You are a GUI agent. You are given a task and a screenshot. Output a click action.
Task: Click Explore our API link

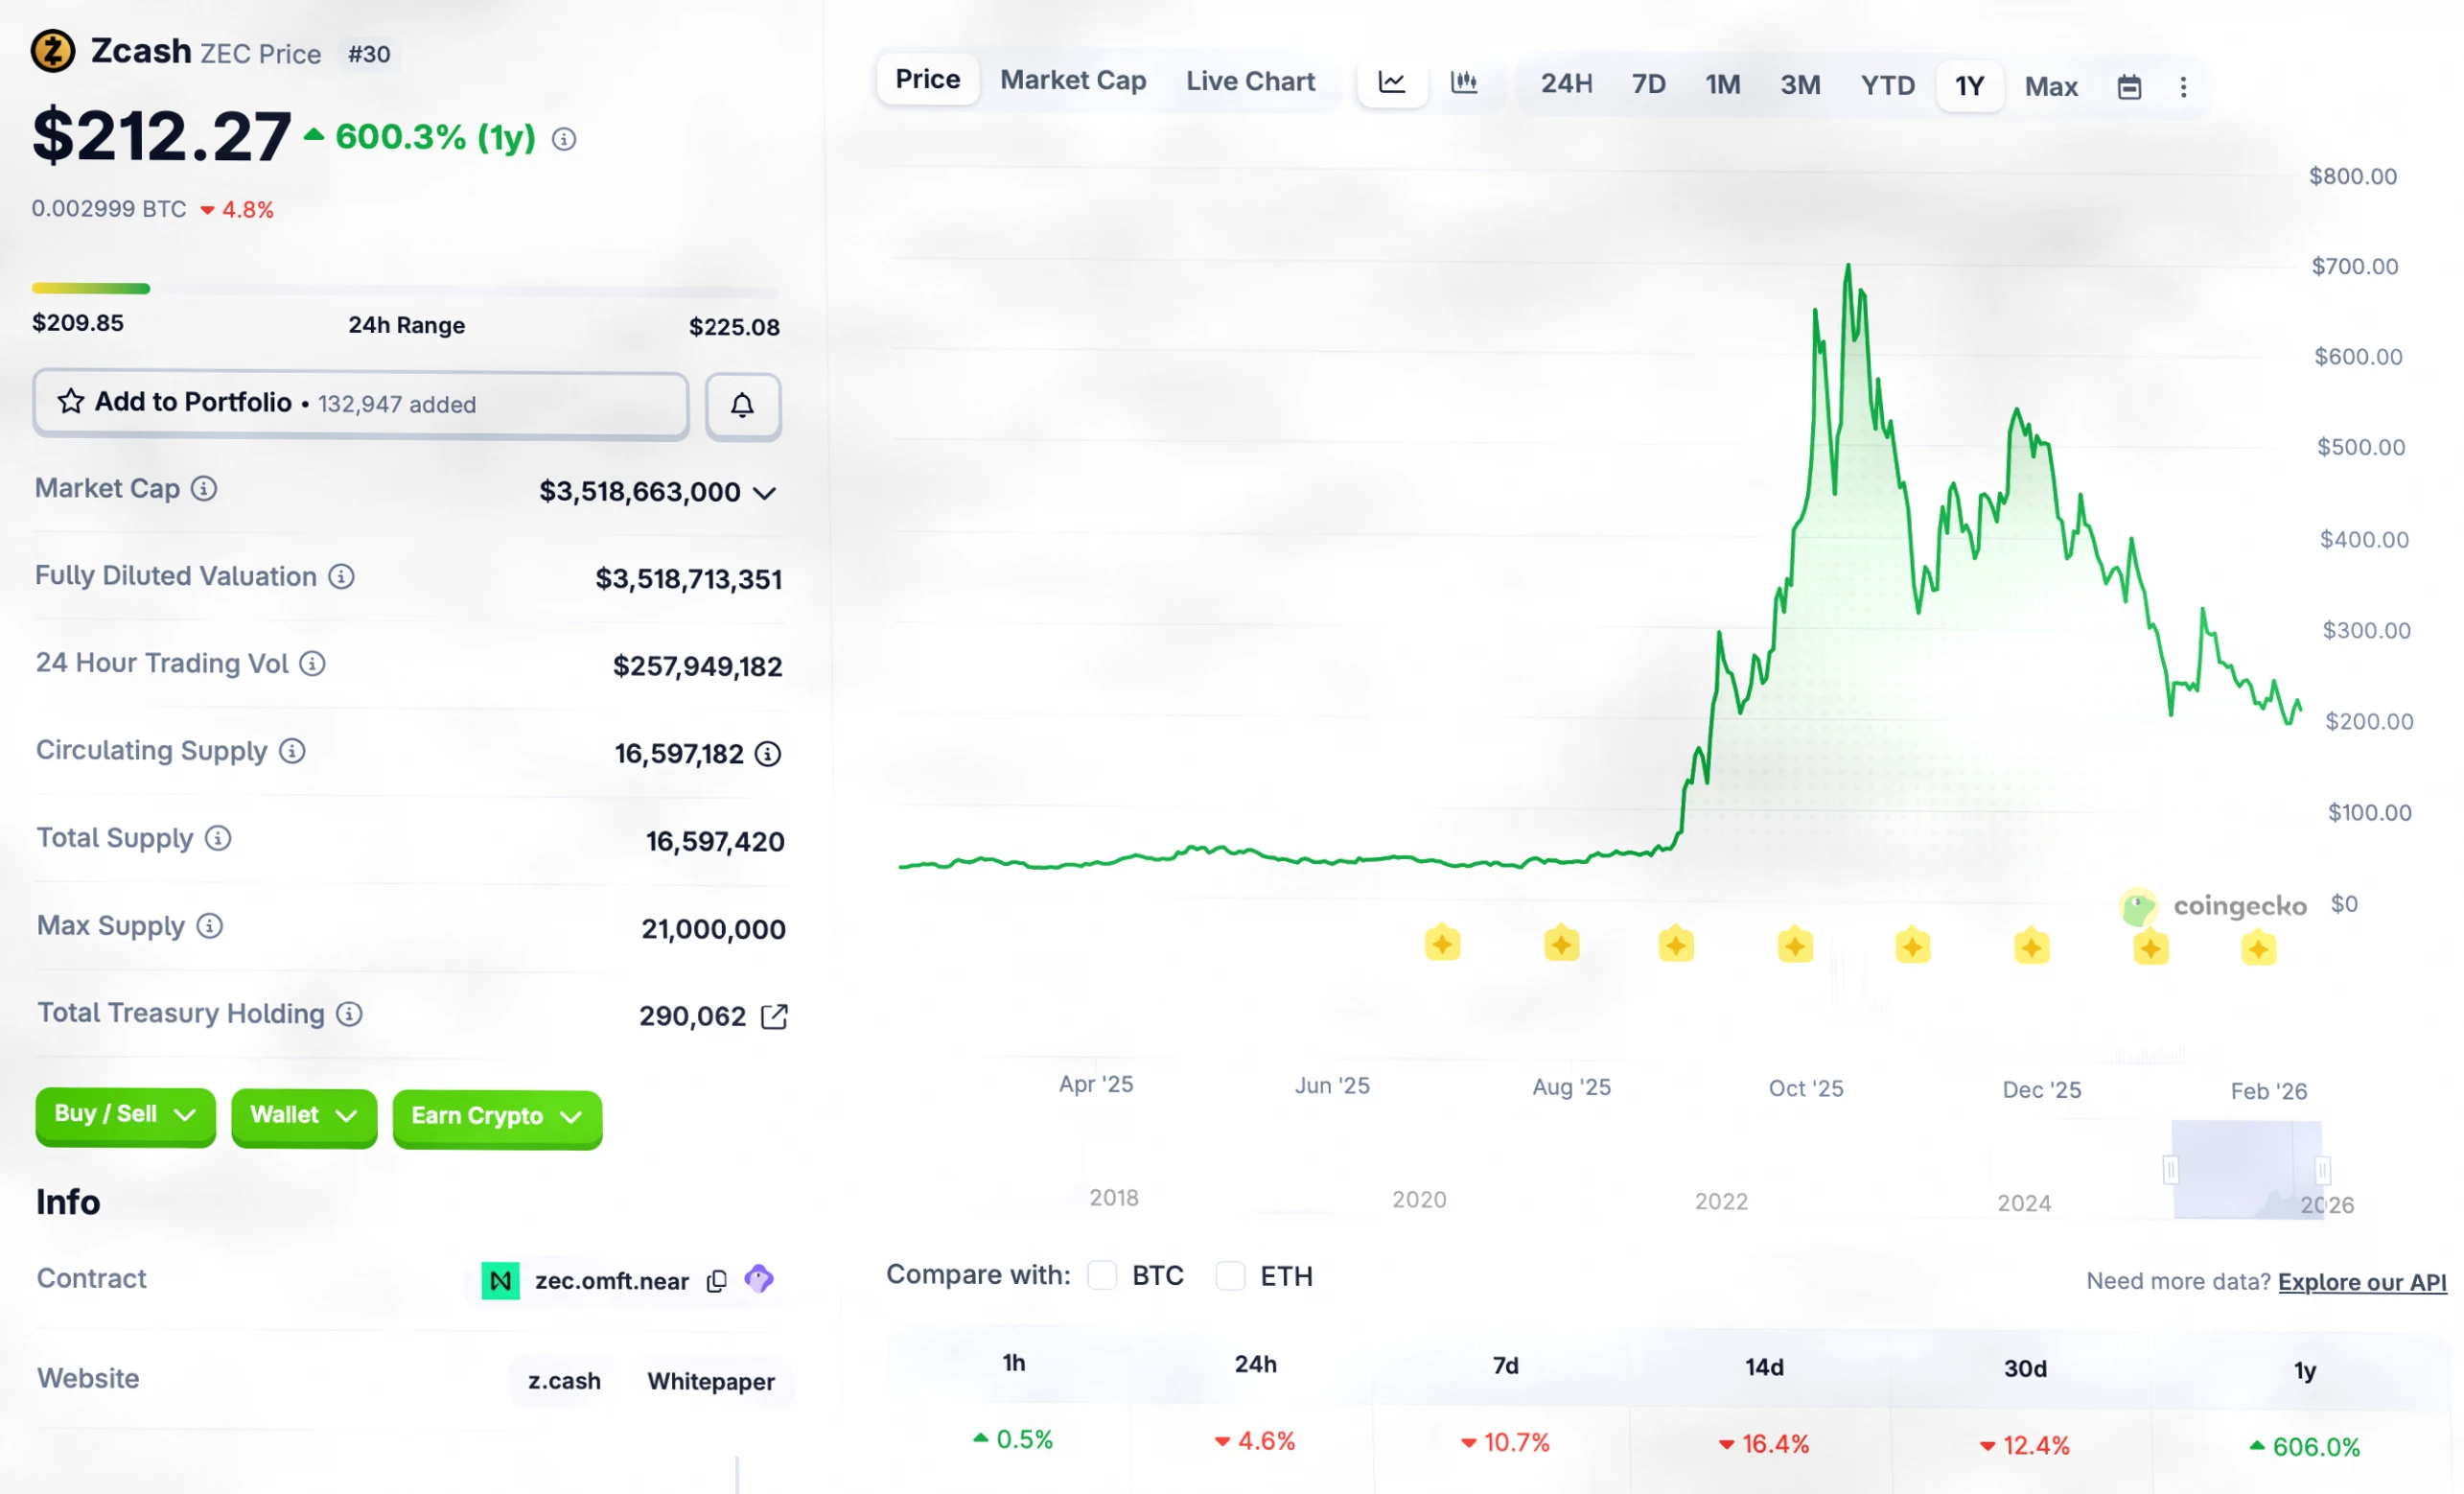point(2361,1282)
